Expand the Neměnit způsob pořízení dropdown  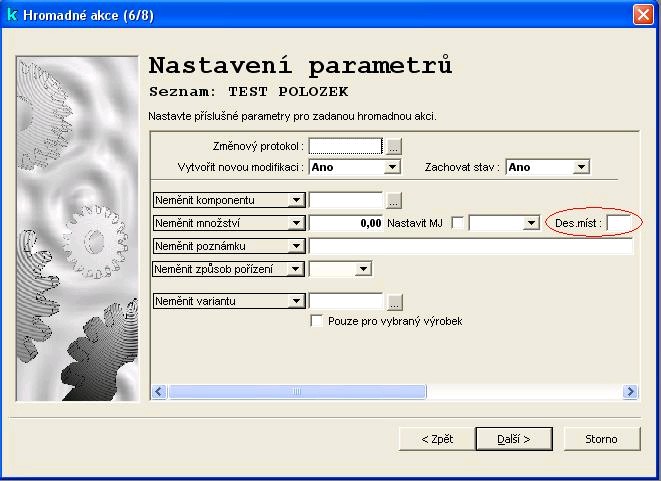296,269
